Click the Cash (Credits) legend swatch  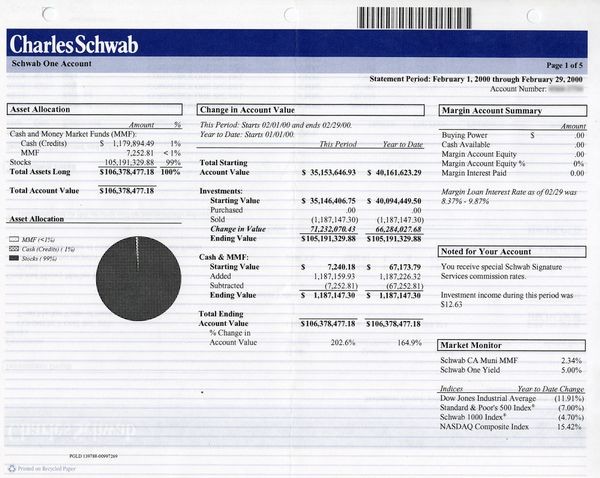coord(14,249)
